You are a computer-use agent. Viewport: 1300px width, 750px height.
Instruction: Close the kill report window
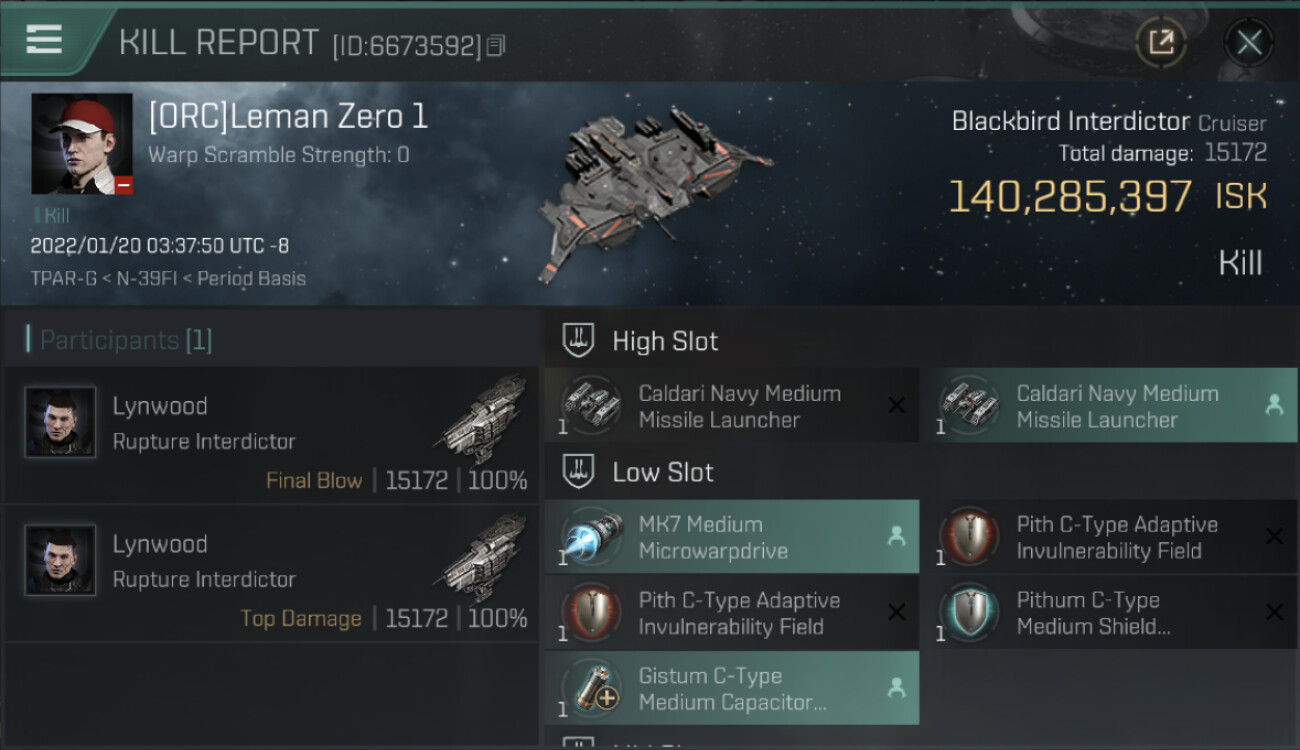[x=1249, y=42]
